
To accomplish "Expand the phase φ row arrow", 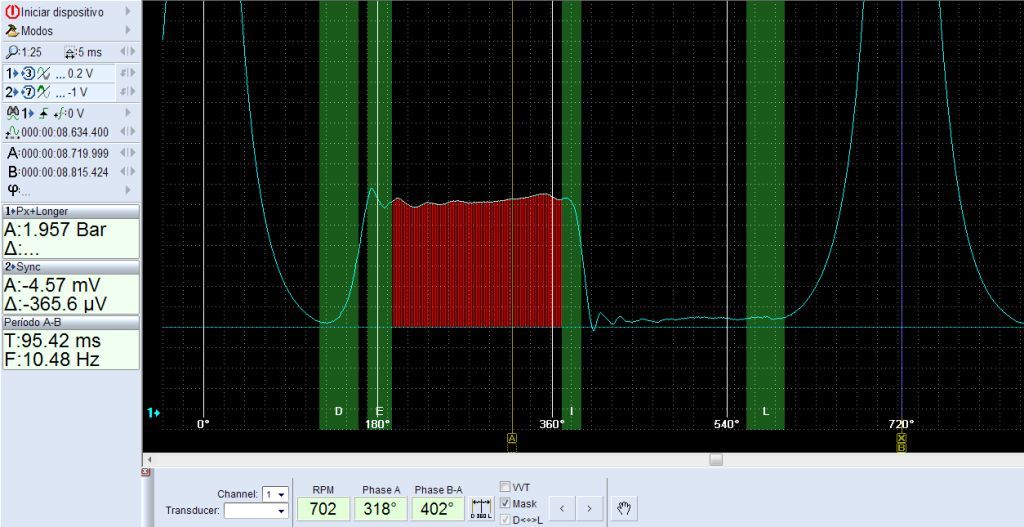I will coord(127,189).
